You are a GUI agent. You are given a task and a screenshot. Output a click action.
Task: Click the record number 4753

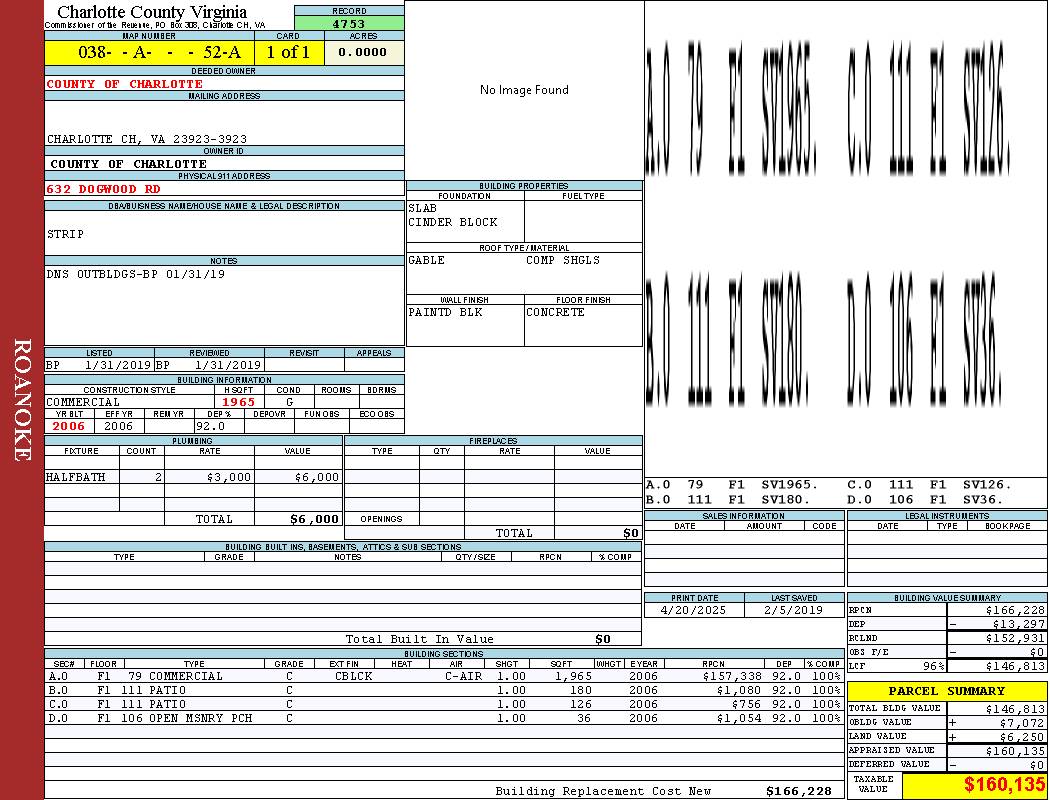click(x=349, y=23)
